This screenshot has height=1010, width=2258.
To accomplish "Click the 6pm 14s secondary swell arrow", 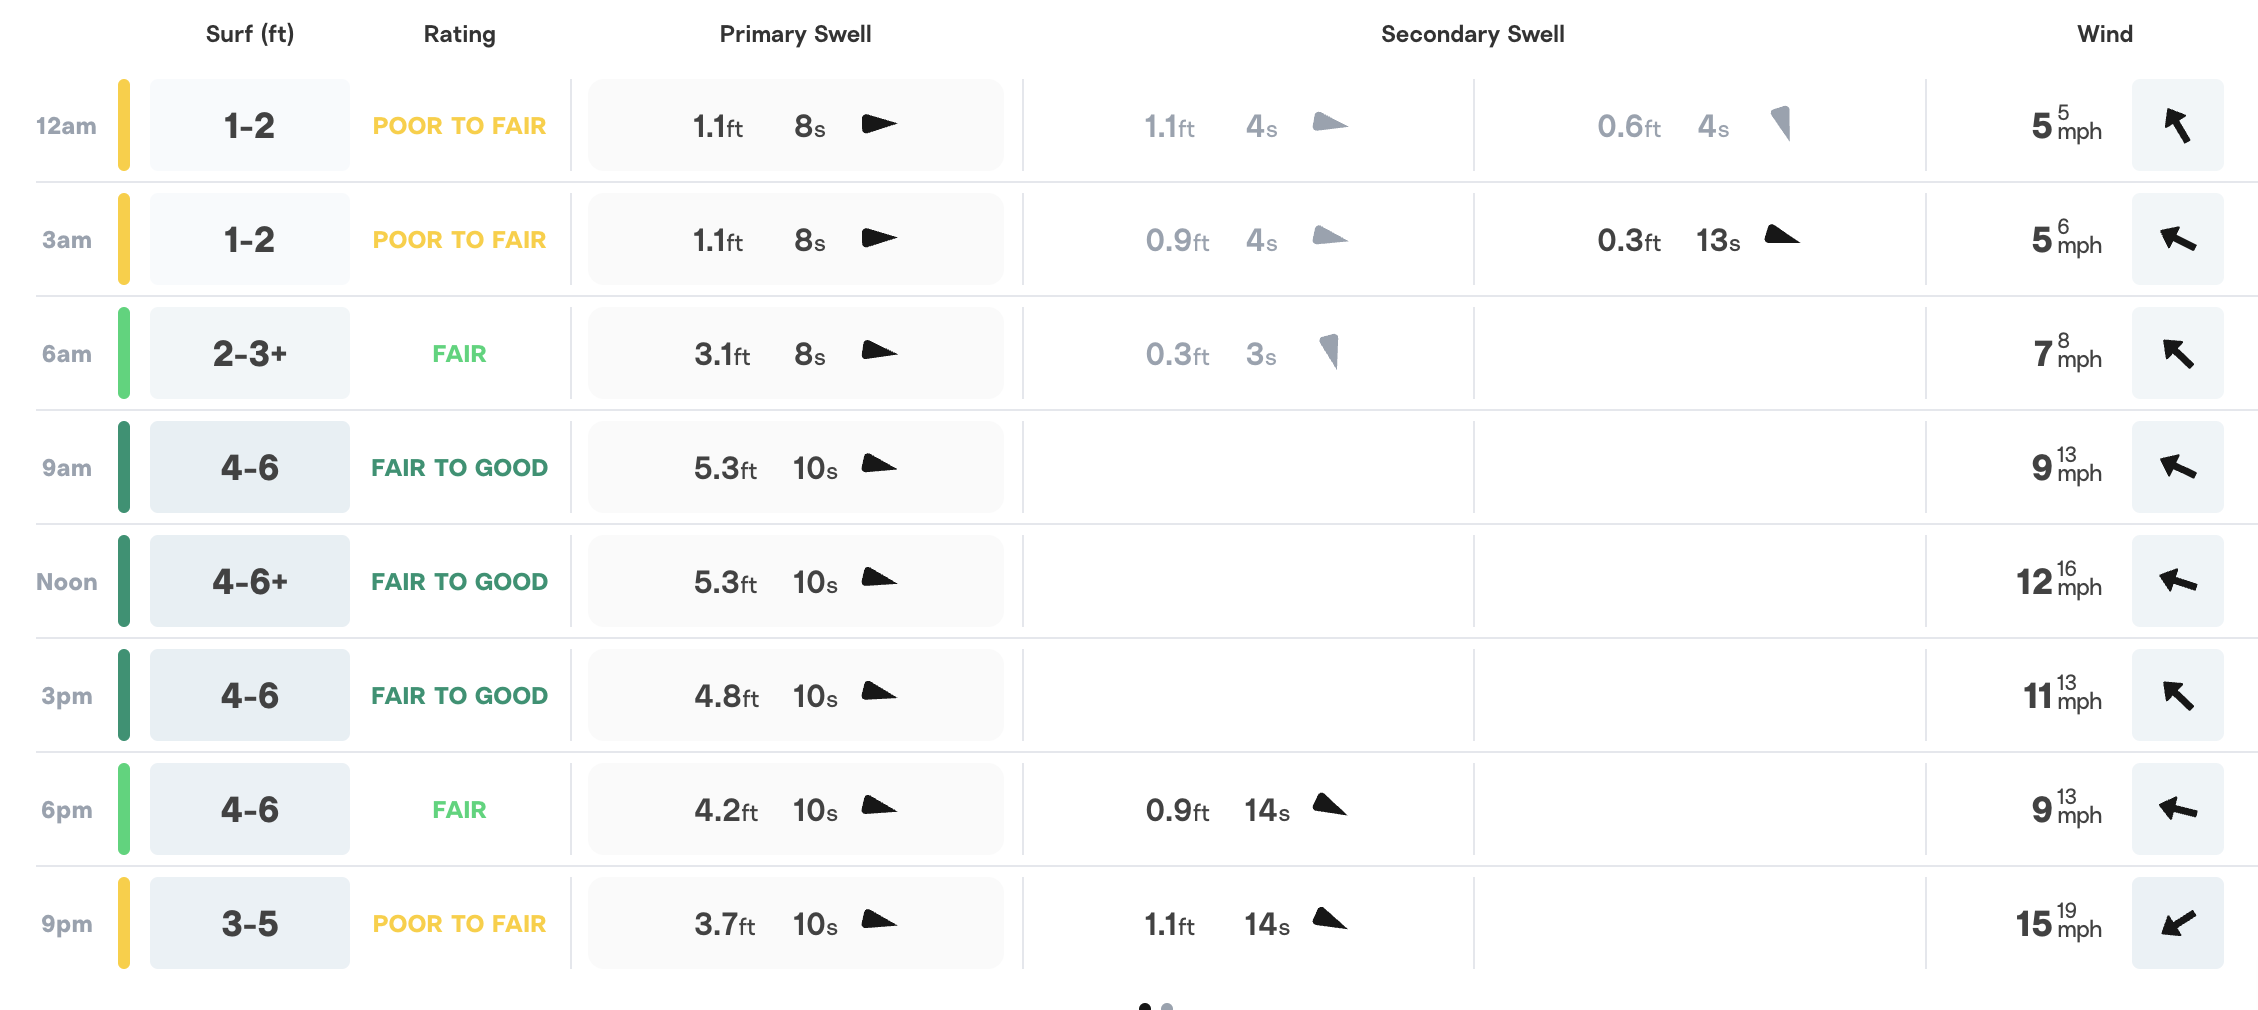I will click(x=1329, y=805).
